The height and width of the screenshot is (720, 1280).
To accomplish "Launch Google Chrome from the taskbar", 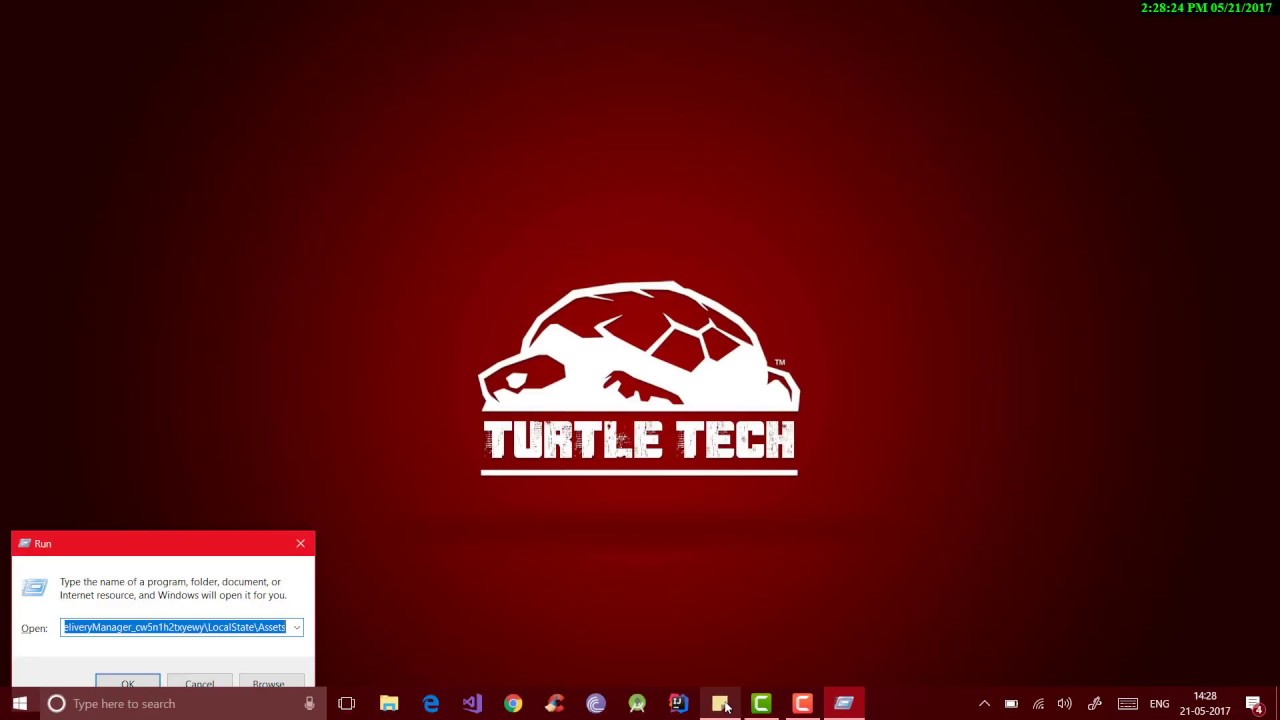I will pyautogui.click(x=513, y=704).
